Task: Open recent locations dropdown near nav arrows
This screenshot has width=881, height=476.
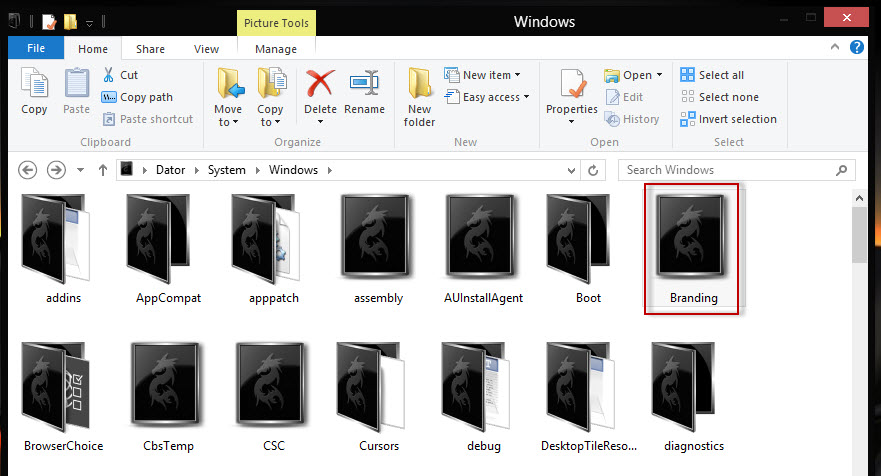Action: coord(80,170)
